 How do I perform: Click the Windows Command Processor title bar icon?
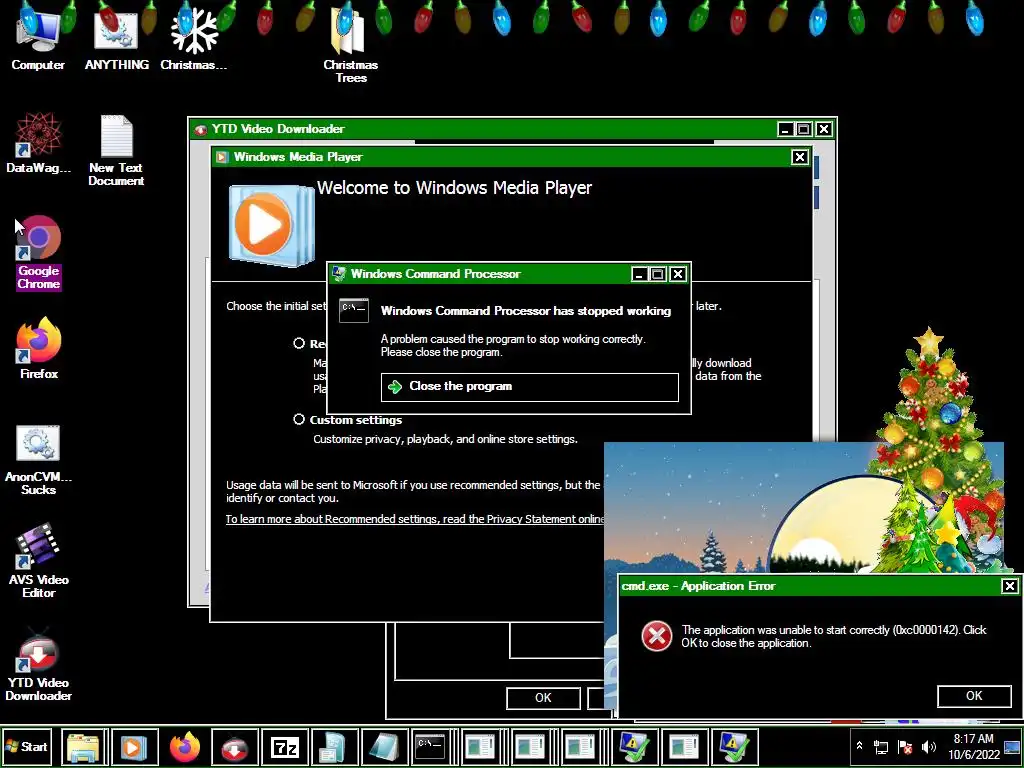[338, 274]
